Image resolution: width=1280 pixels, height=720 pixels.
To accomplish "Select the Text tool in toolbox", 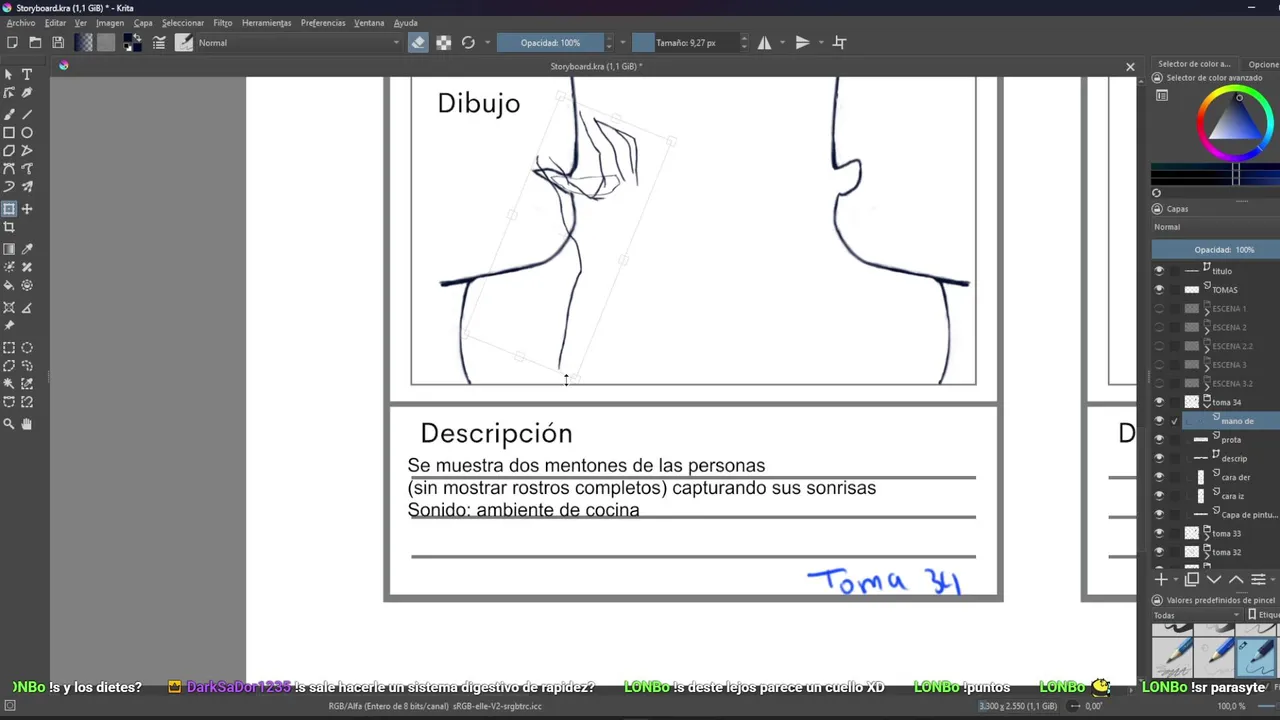I will pos(27,75).
